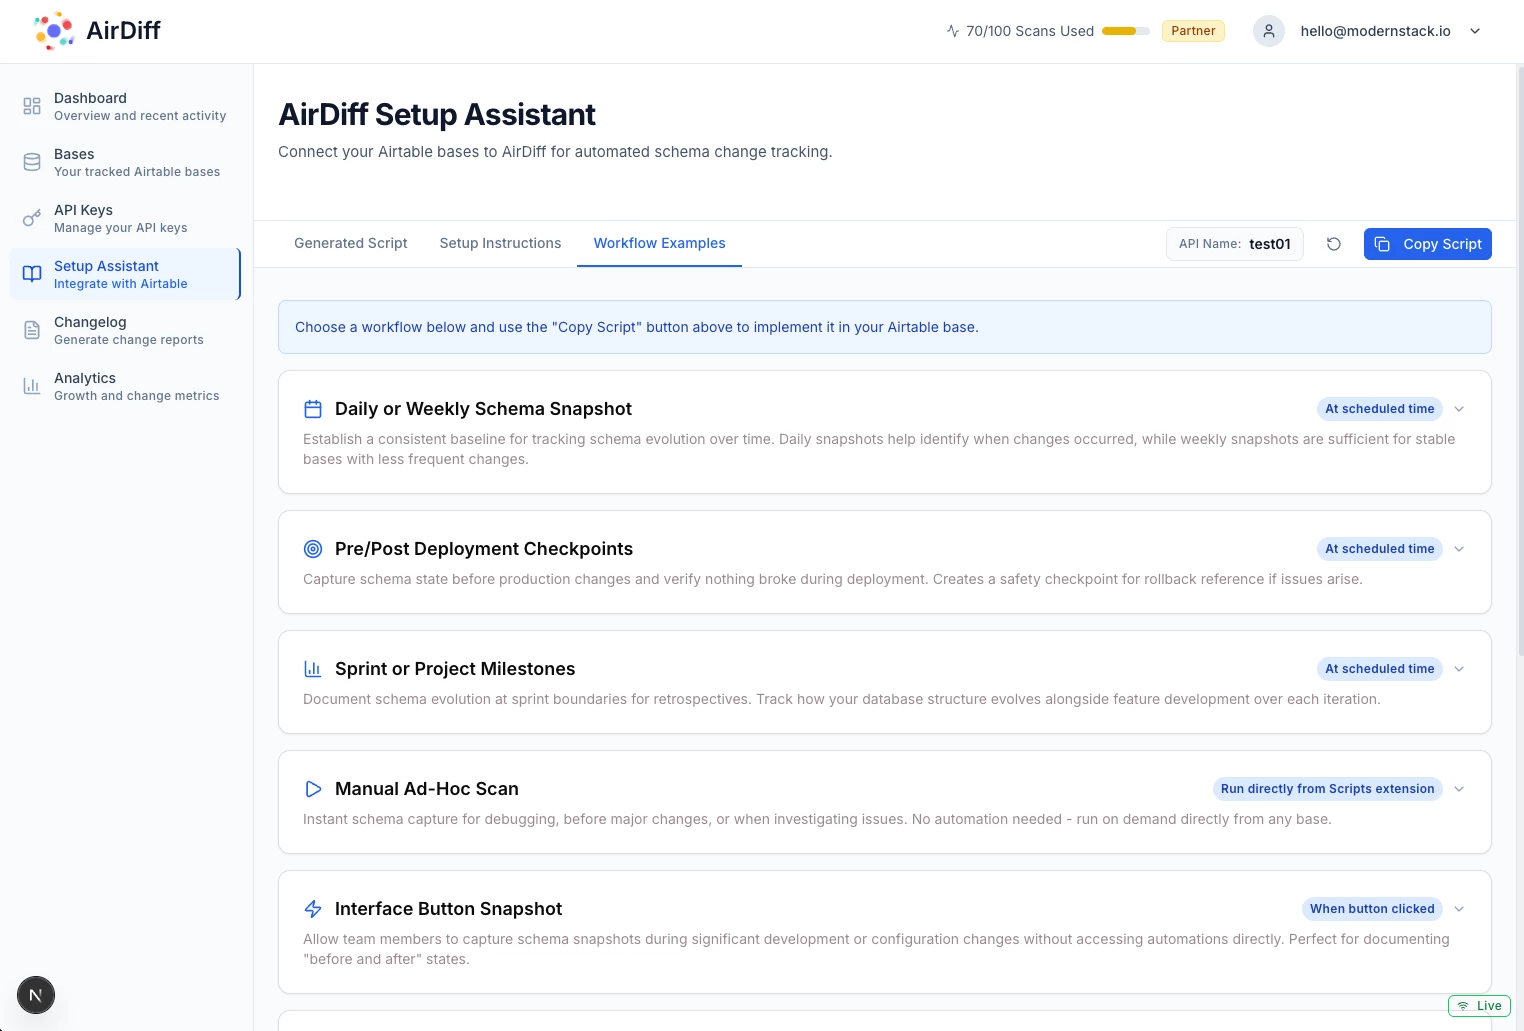Click the blue 'Choose a workflow below' info banner

coord(885,327)
